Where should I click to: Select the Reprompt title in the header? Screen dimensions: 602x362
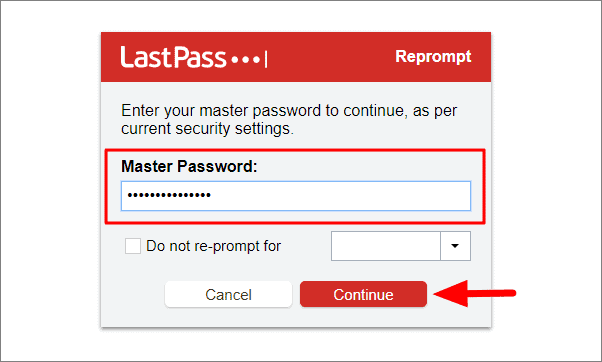(433, 56)
